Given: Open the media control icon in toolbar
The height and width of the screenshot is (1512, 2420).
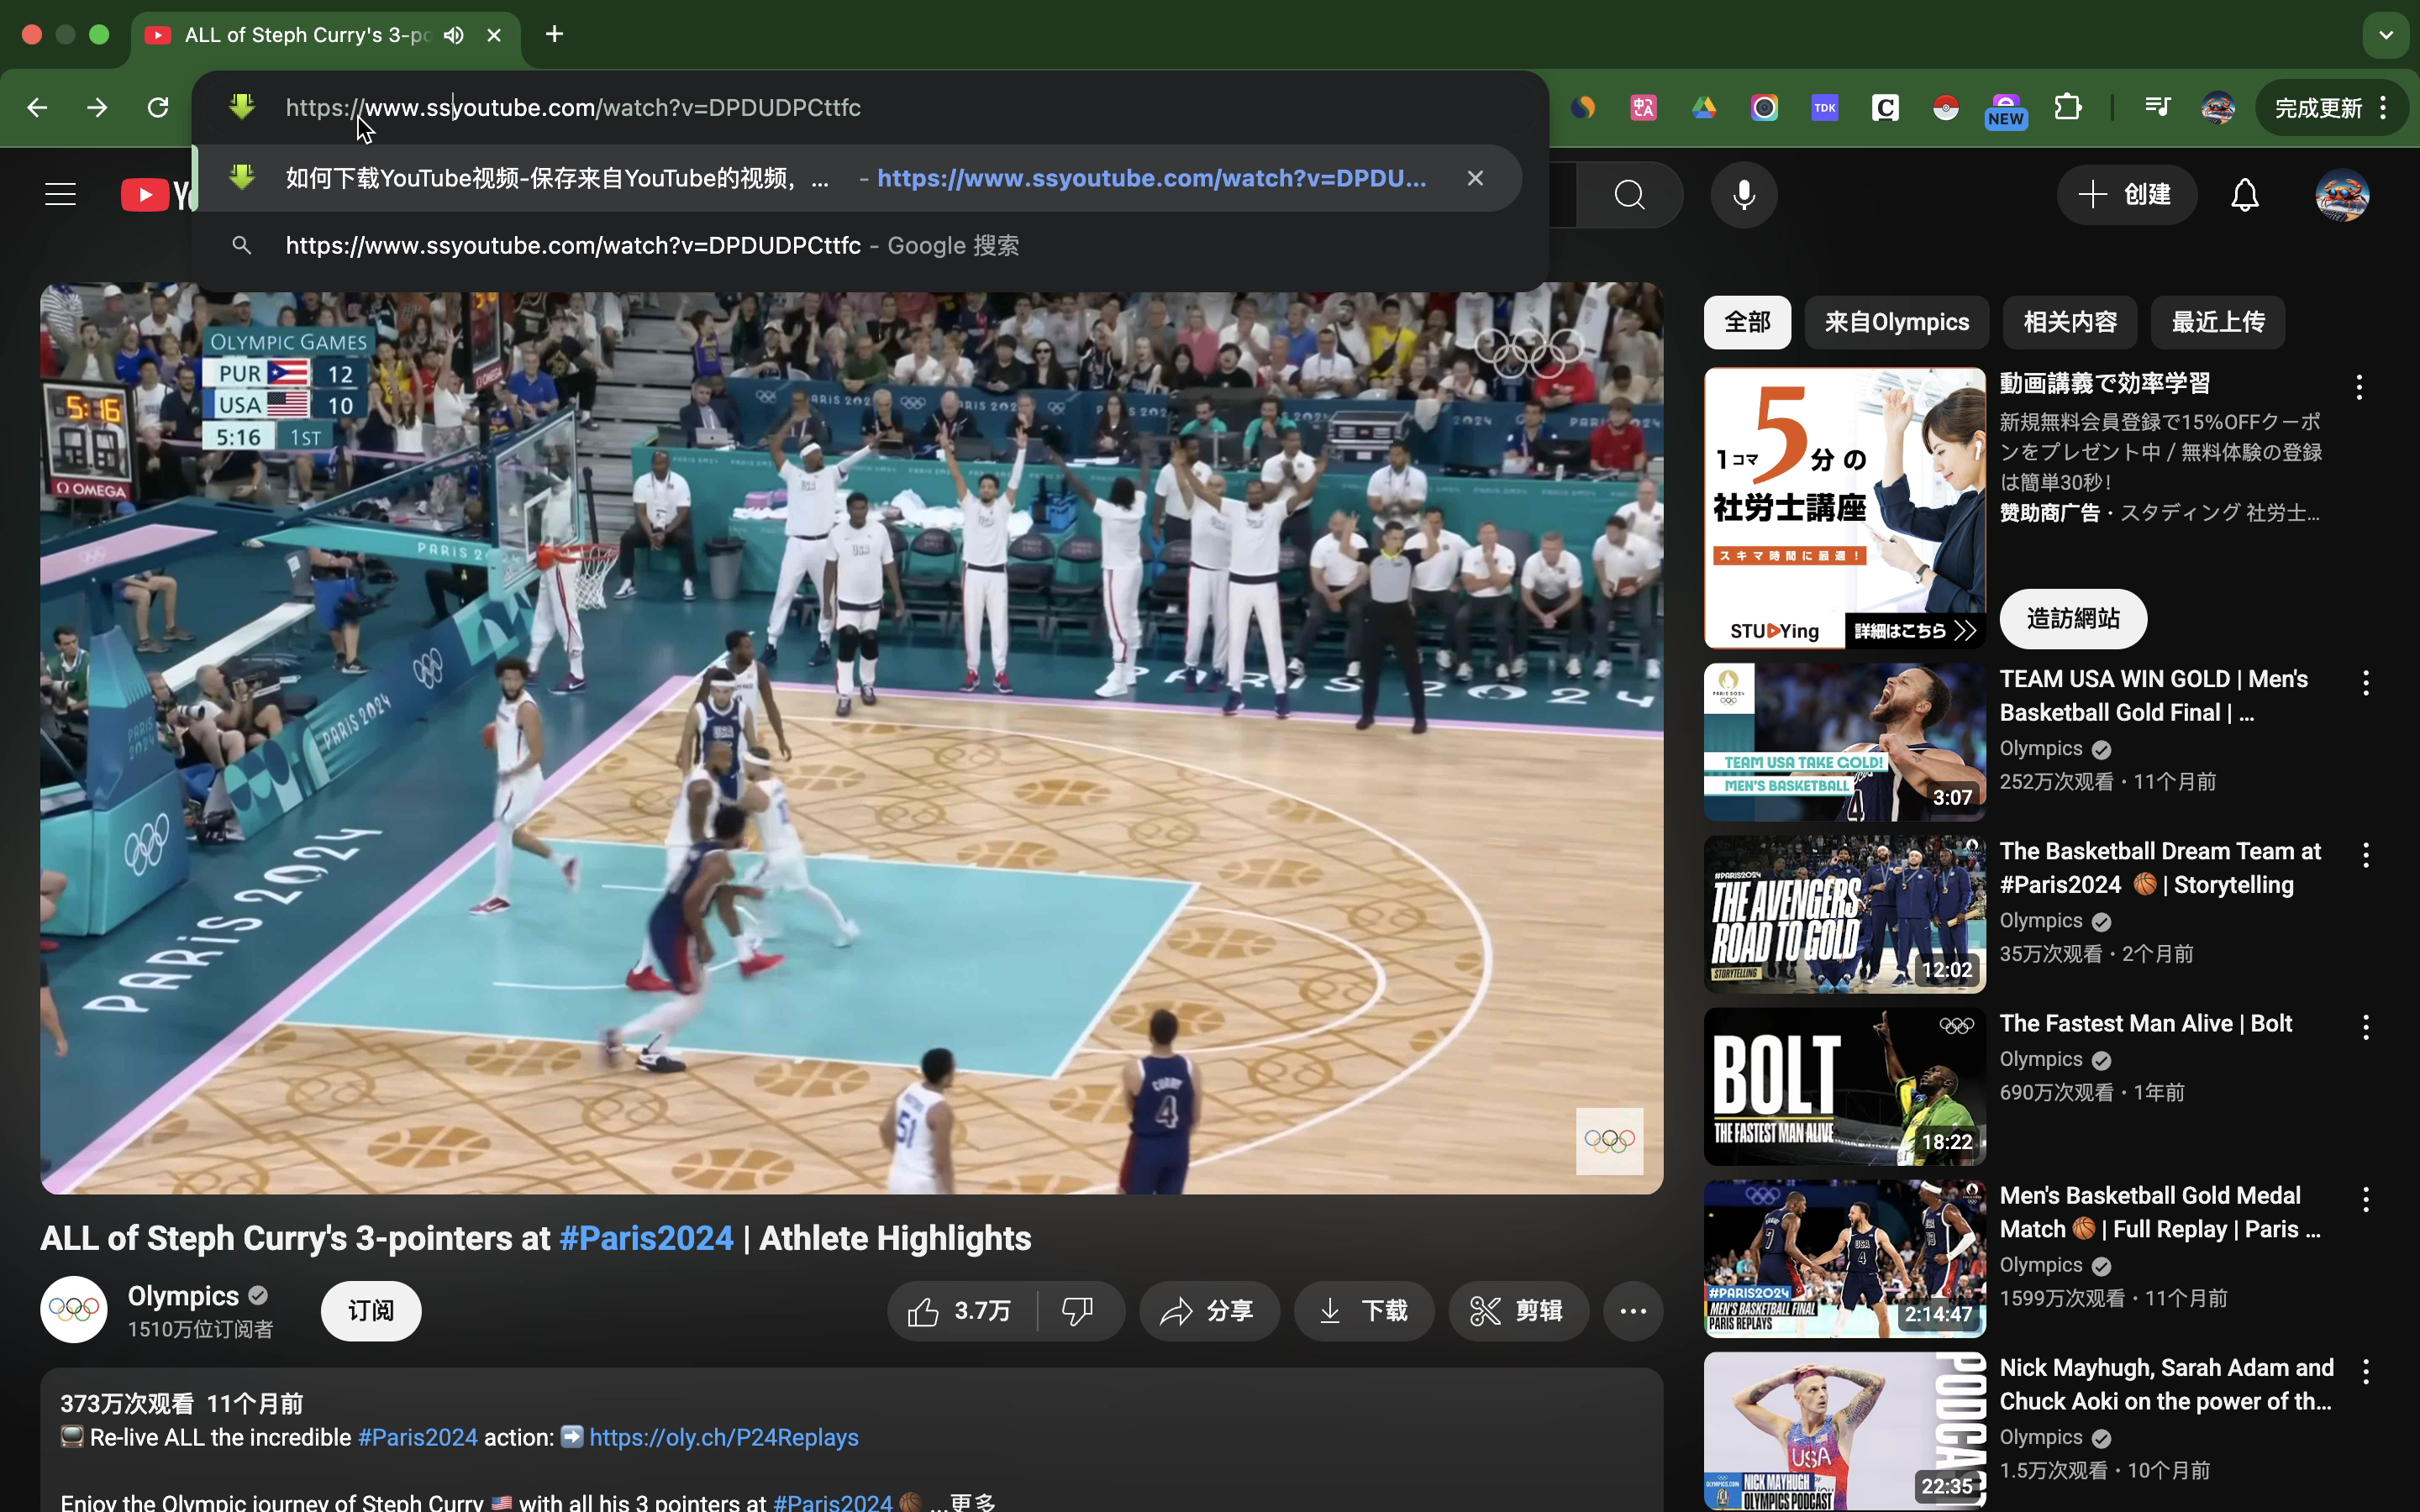Looking at the screenshot, I should click(x=2158, y=107).
